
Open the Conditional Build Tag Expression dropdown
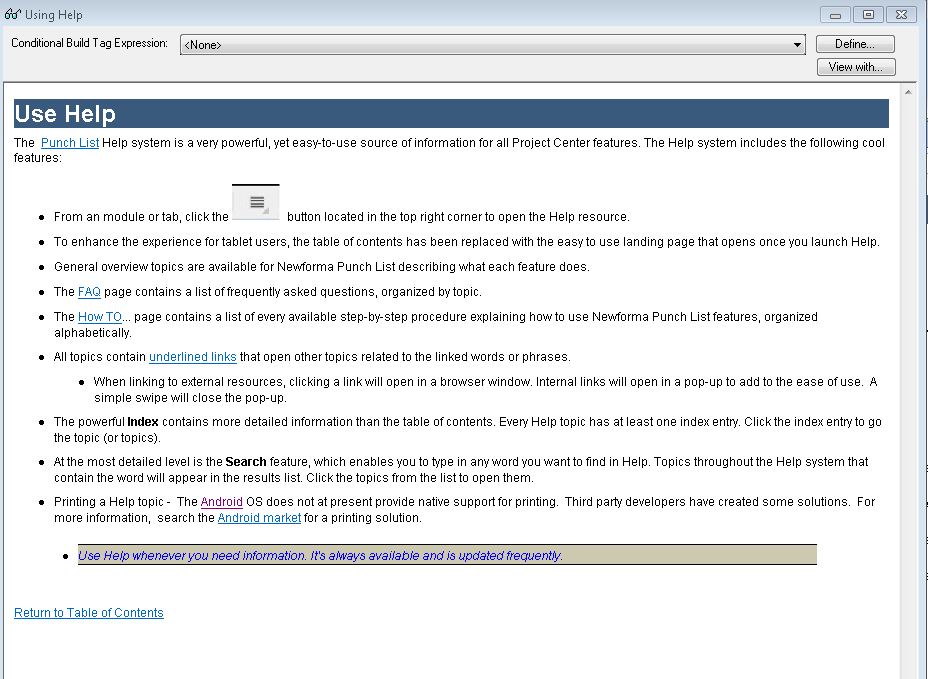(492, 44)
